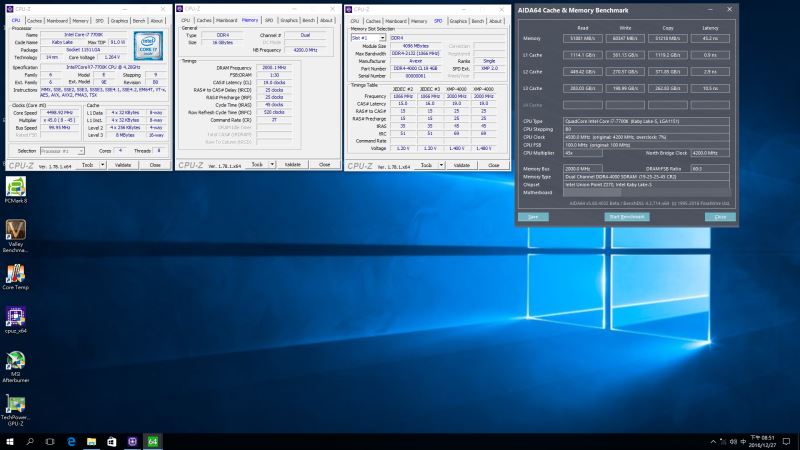Viewport: 800px width, 450px height.
Task: Open the volume control in system tray
Action: click(733, 442)
